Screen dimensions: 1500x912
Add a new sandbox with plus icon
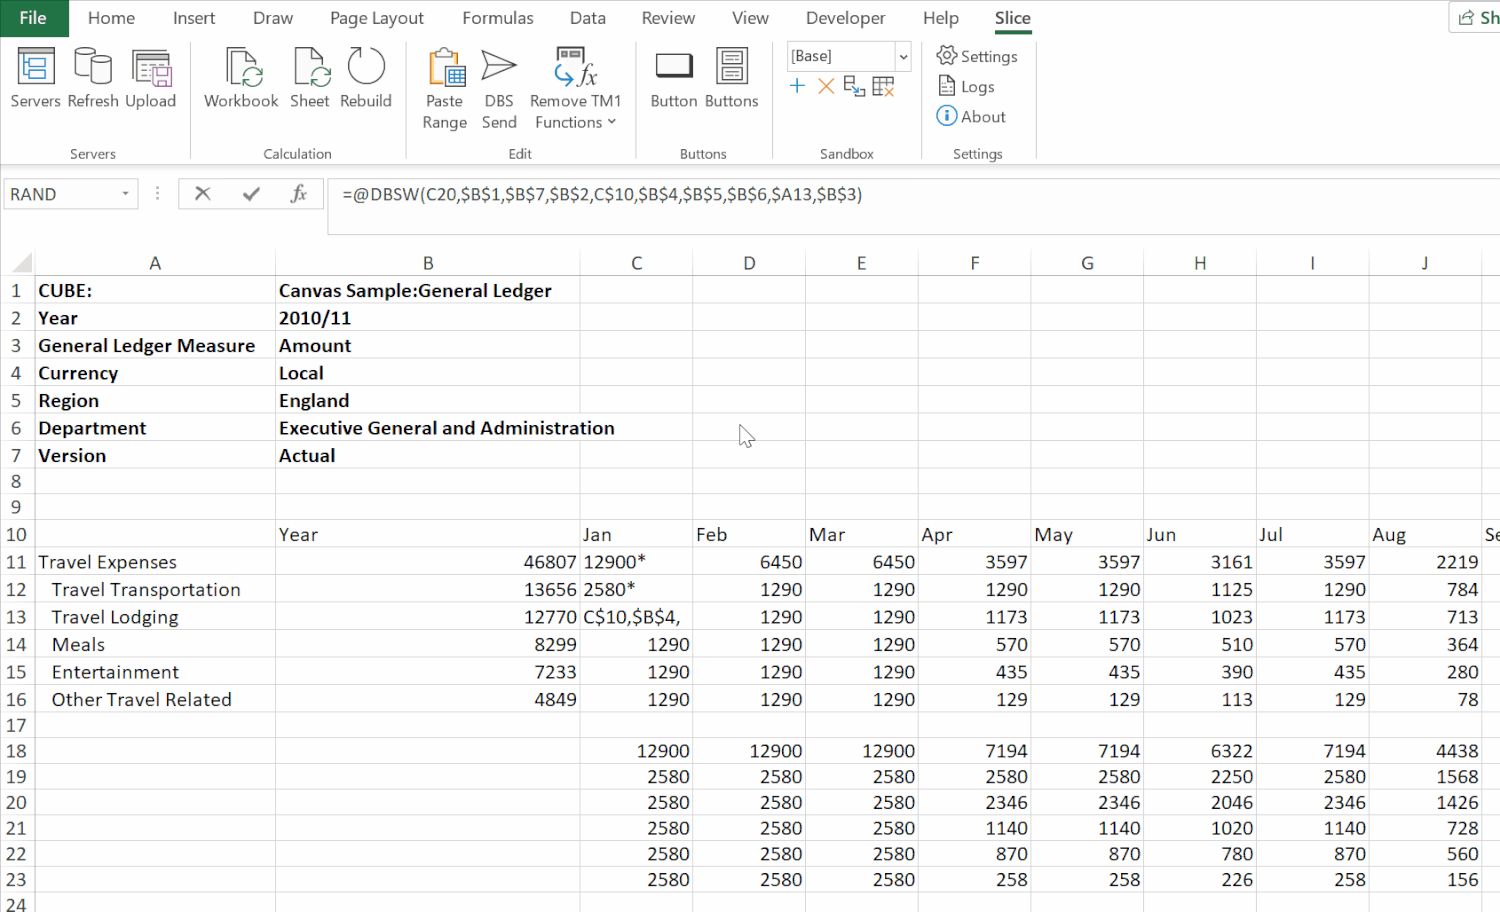[x=797, y=86]
